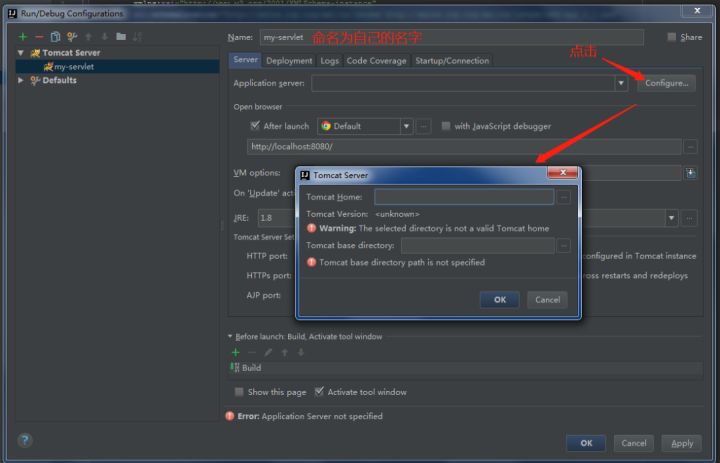Enable Show this page checkbox
The image size is (720, 463).
(239, 392)
